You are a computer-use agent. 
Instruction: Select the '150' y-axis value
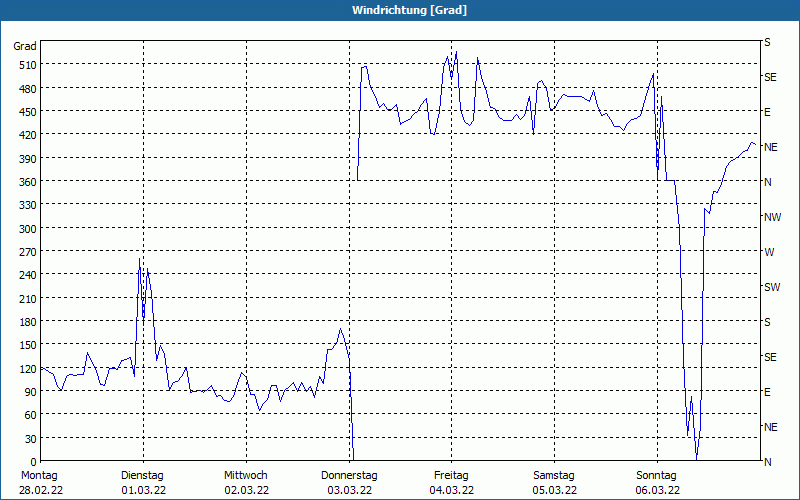point(28,345)
